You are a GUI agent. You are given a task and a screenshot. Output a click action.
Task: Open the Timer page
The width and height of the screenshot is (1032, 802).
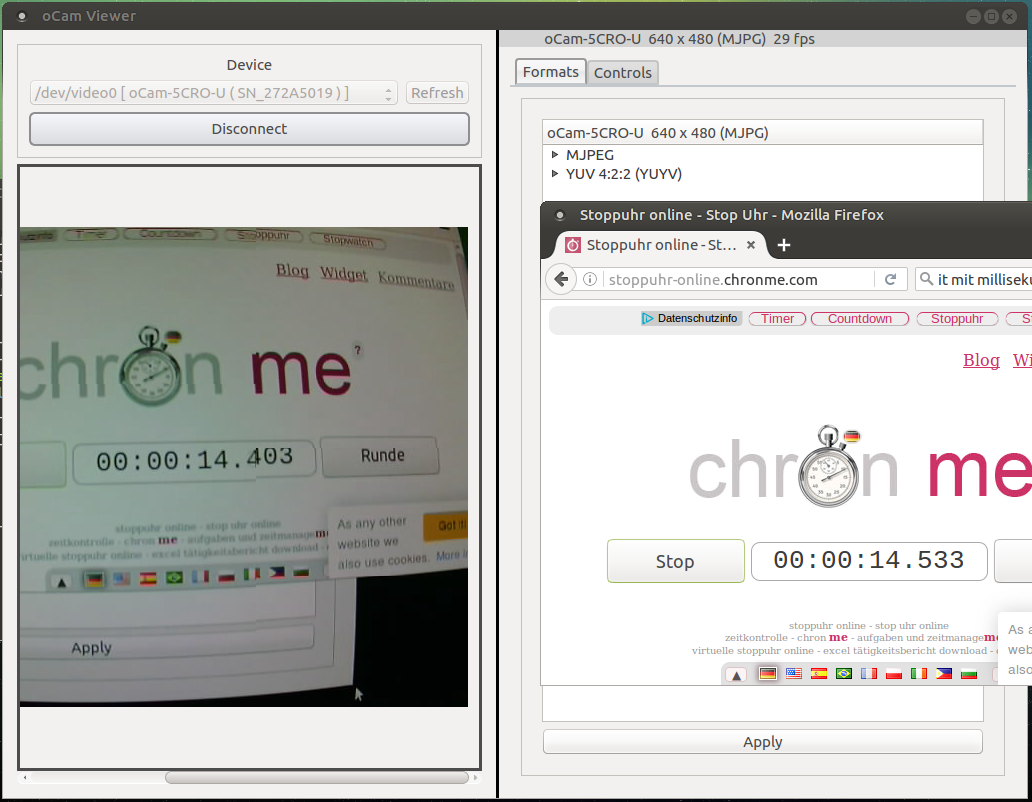point(777,318)
